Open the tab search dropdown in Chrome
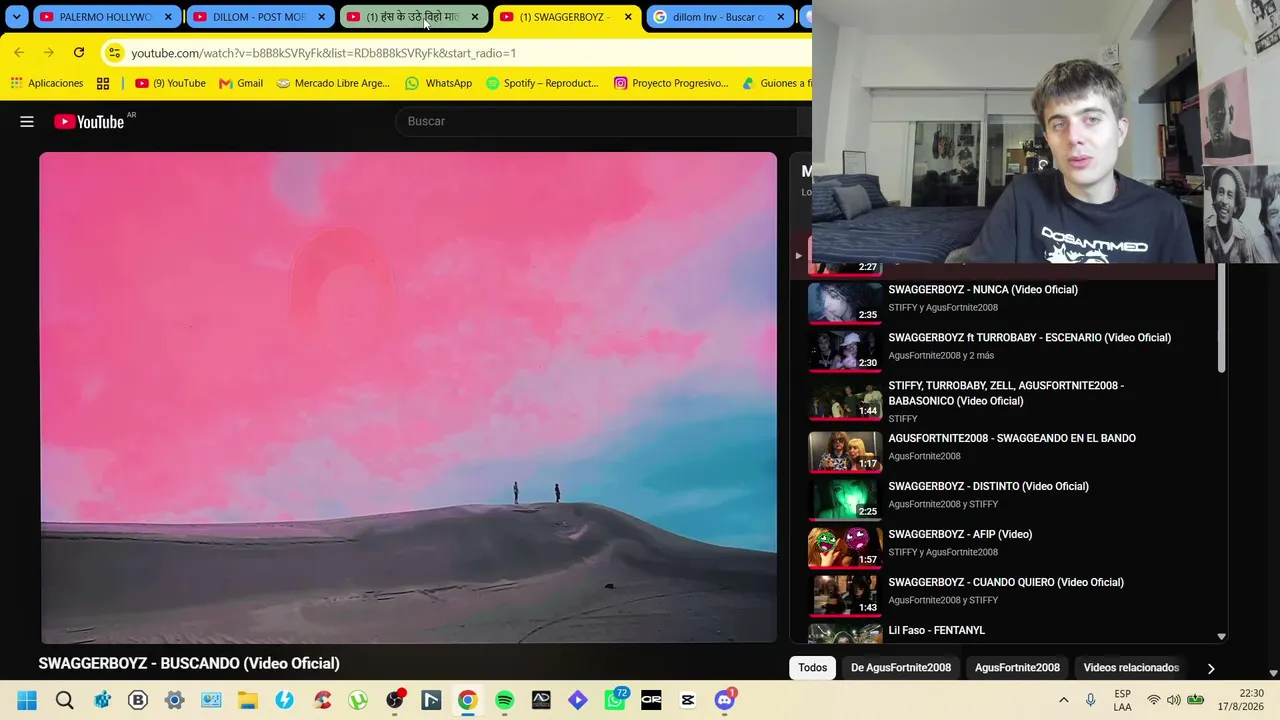 click(17, 17)
